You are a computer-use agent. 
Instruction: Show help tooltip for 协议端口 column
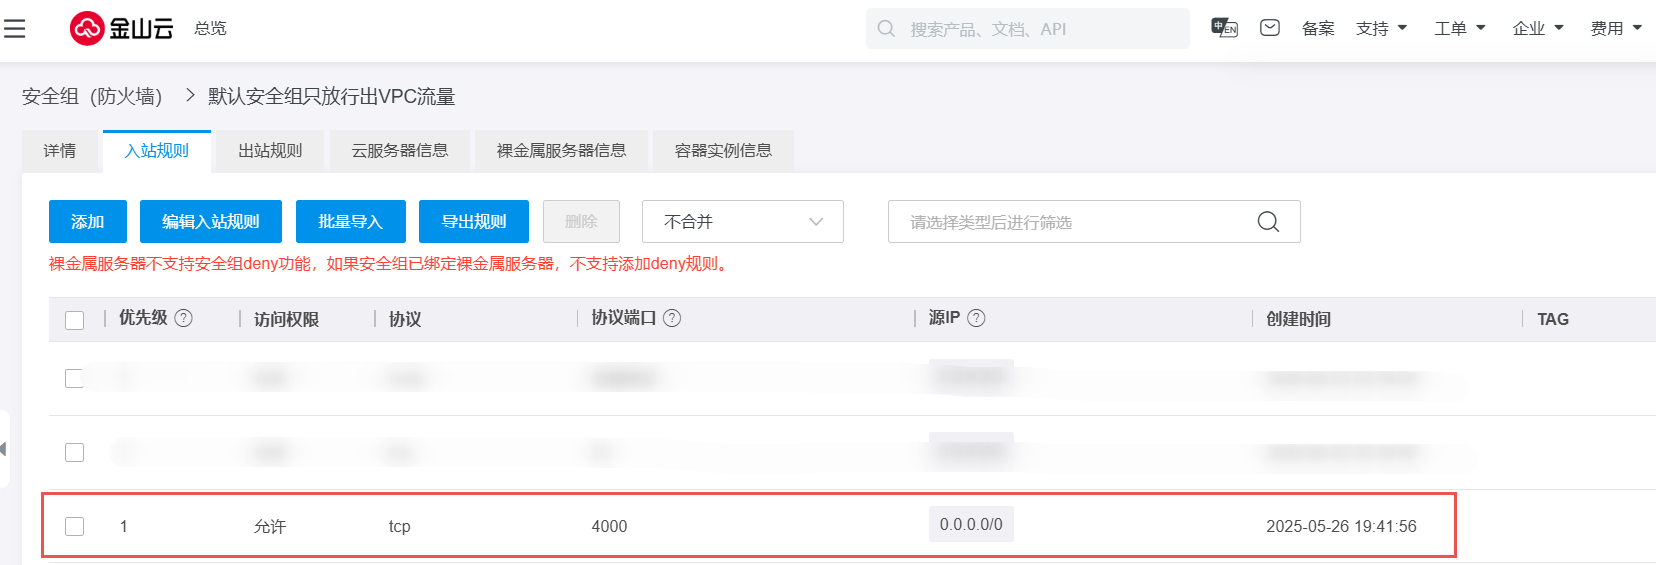point(672,318)
